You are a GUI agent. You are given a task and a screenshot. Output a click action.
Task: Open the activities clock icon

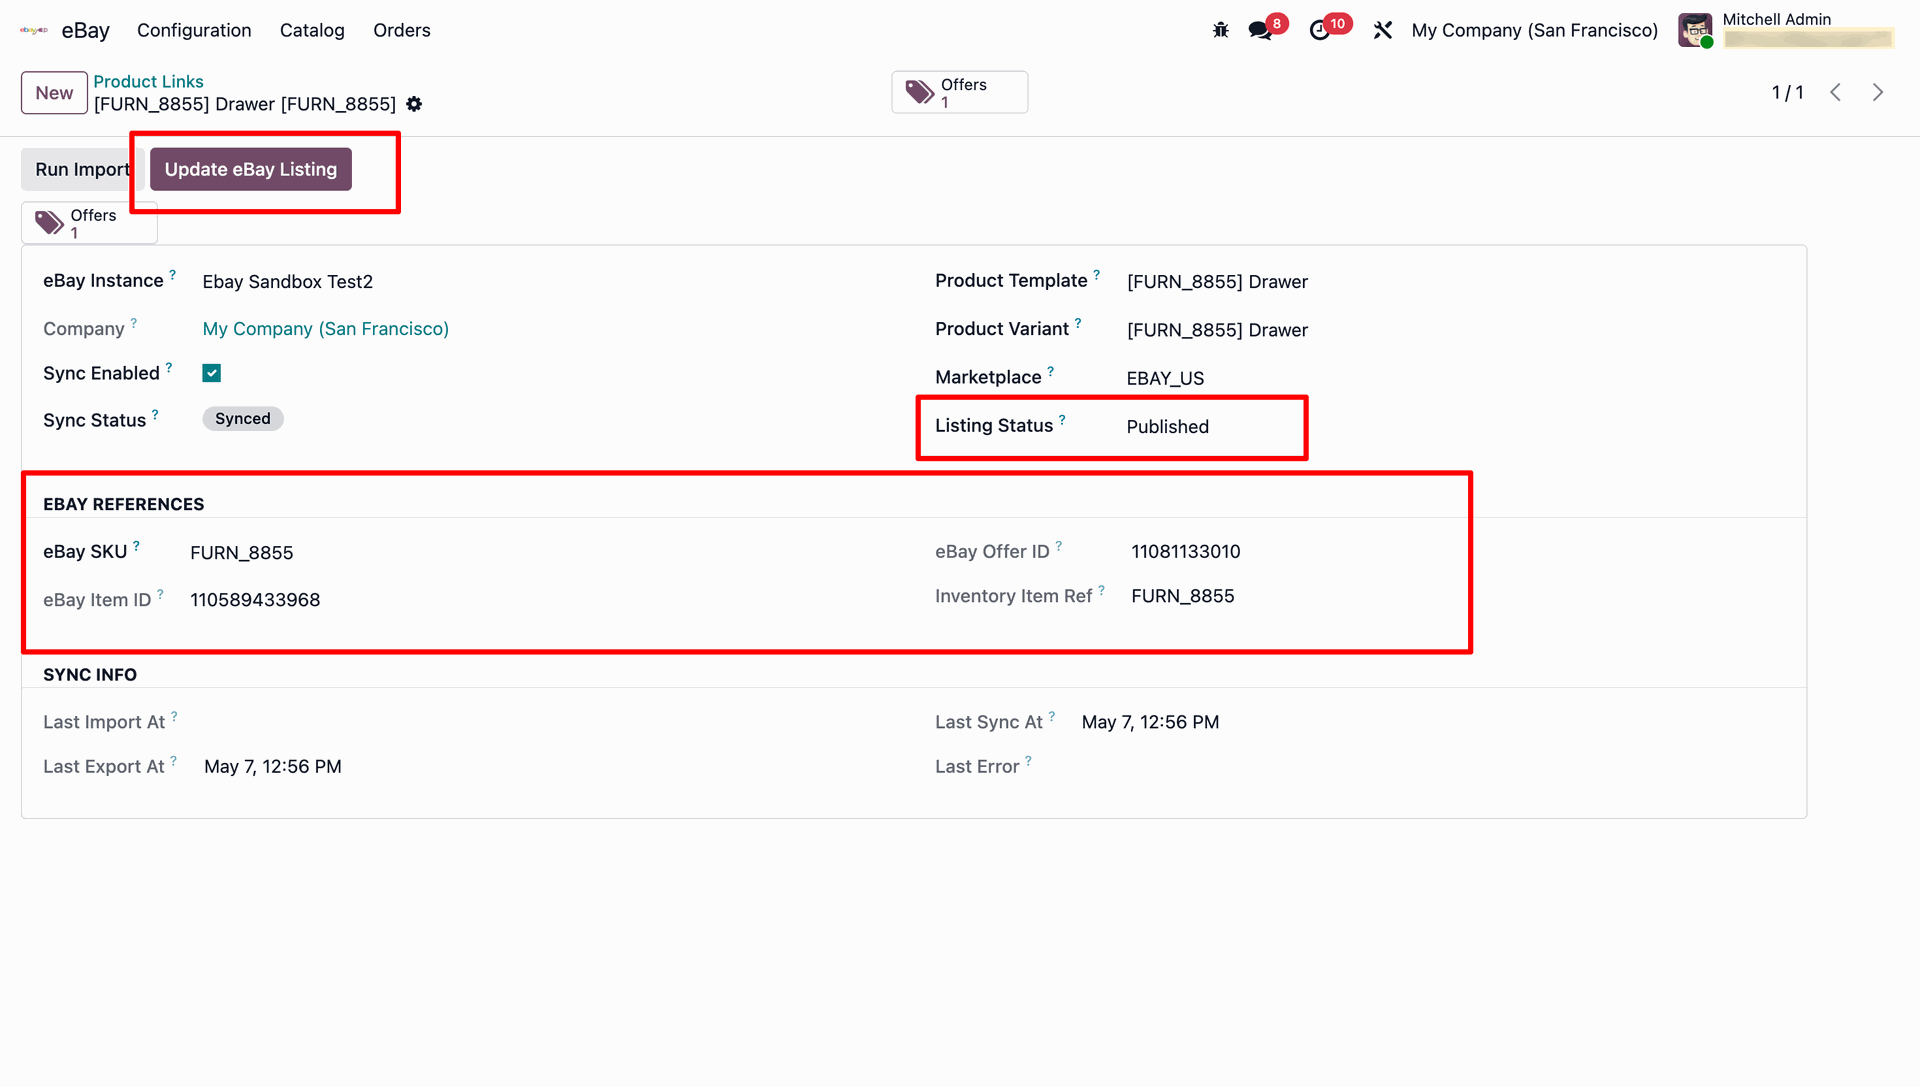[1320, 30]
